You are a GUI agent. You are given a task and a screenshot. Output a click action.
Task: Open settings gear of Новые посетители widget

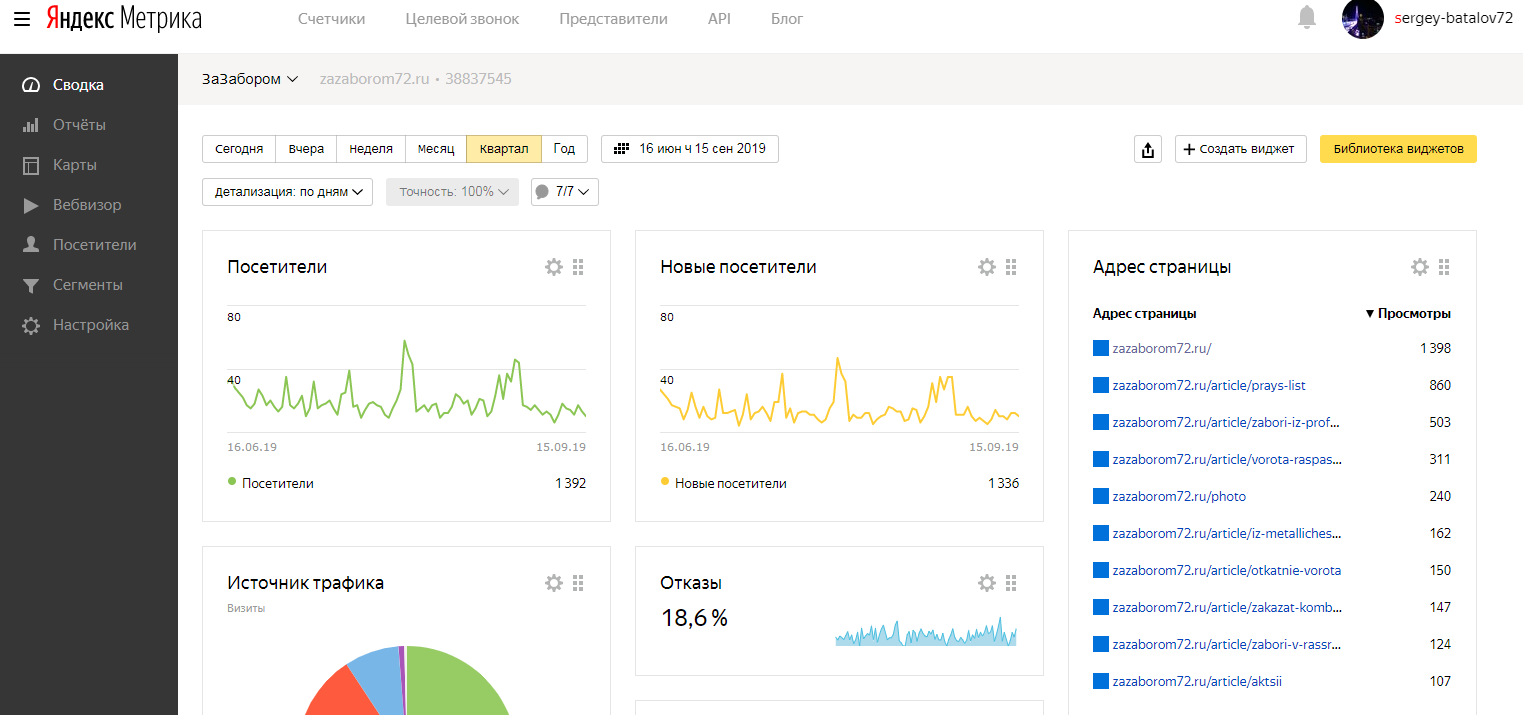click(x=987, y=267)
